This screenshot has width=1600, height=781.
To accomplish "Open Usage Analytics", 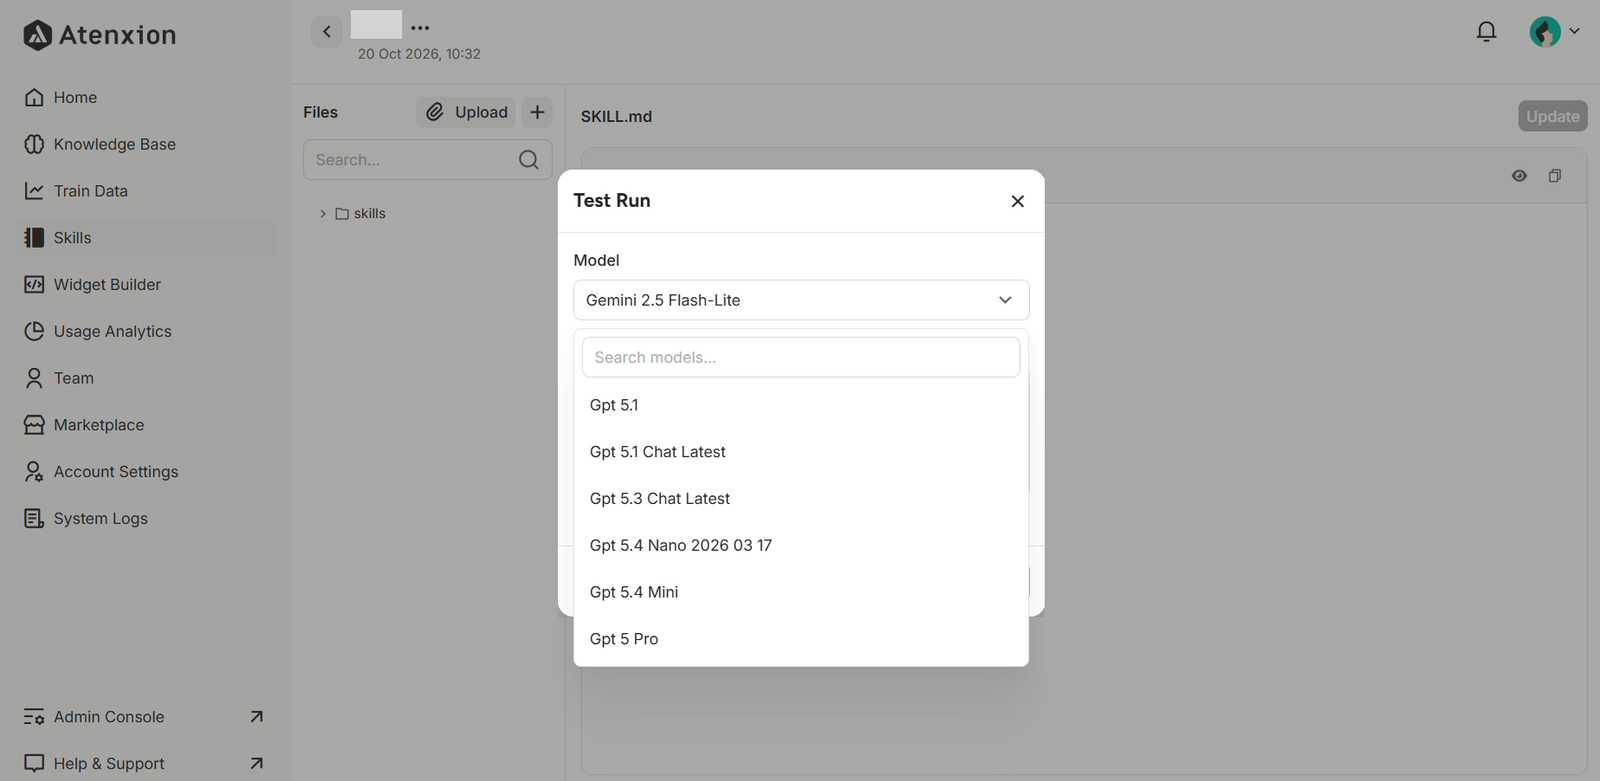I will [146, 331].
